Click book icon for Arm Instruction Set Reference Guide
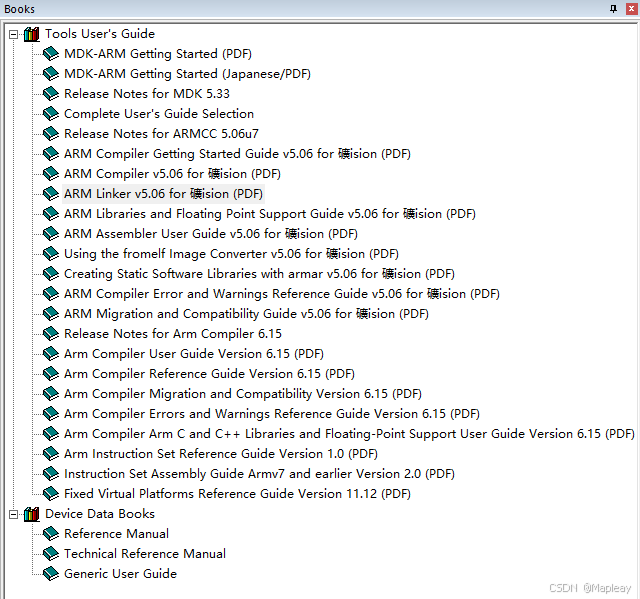Viewport: 640px width, 599px height. point(51,454)
